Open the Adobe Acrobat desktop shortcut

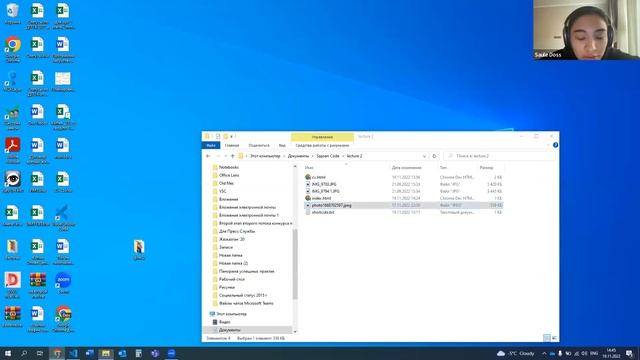point(13,149)
